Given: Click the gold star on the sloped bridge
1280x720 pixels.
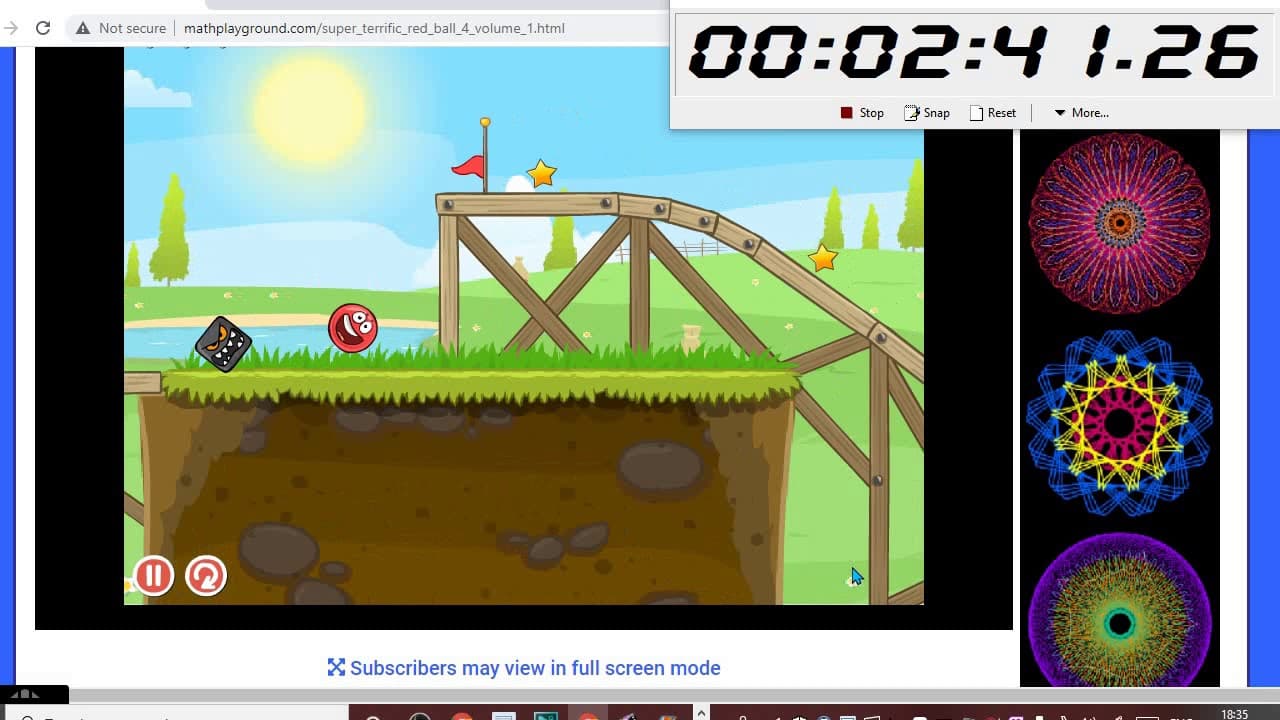Looking at the screenshot, I should (x=823, y=258).
